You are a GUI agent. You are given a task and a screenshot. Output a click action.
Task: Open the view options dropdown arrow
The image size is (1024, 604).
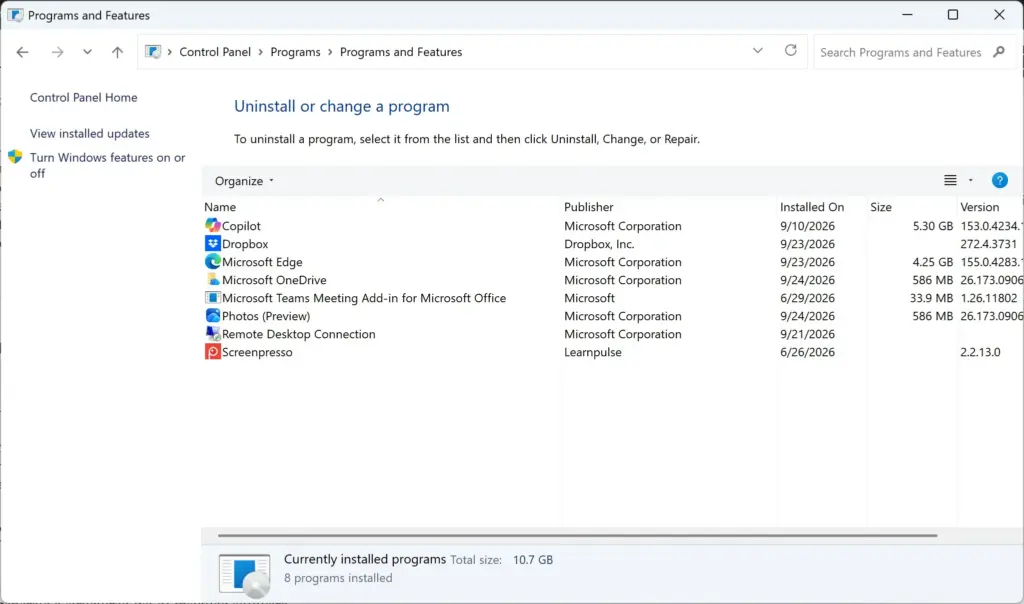(x=970, y=180)
